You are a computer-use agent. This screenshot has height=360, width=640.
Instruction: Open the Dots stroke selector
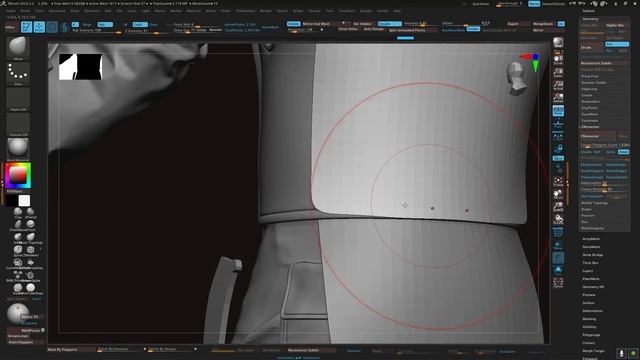[18, 73]
